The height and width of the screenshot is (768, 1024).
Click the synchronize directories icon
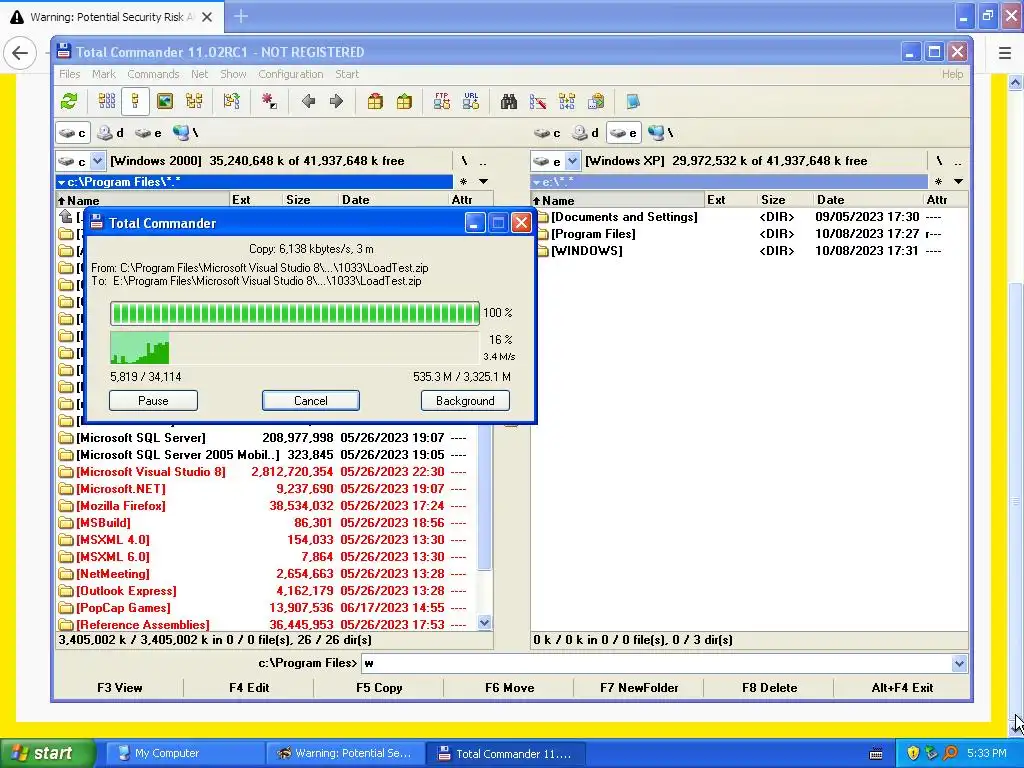coord(567,101)
